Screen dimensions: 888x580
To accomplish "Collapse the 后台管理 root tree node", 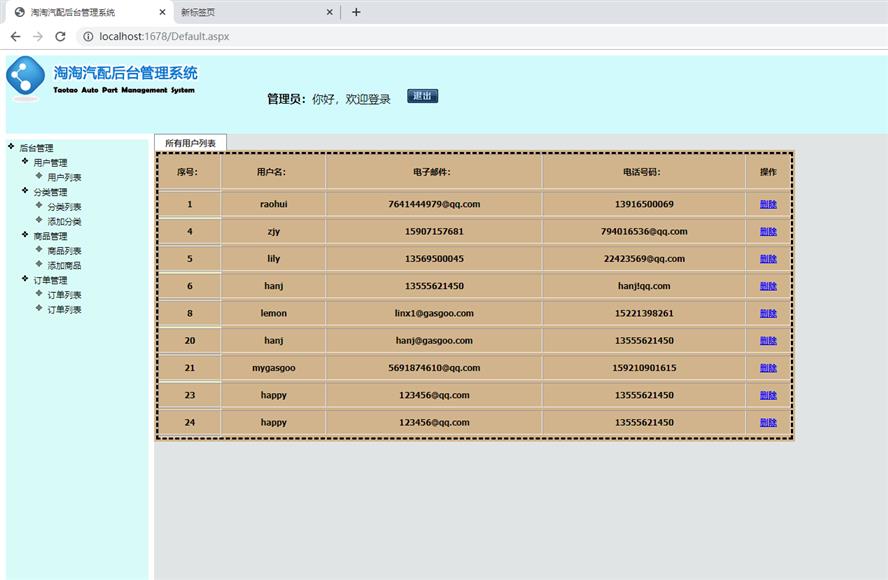I will coord(11,147).
